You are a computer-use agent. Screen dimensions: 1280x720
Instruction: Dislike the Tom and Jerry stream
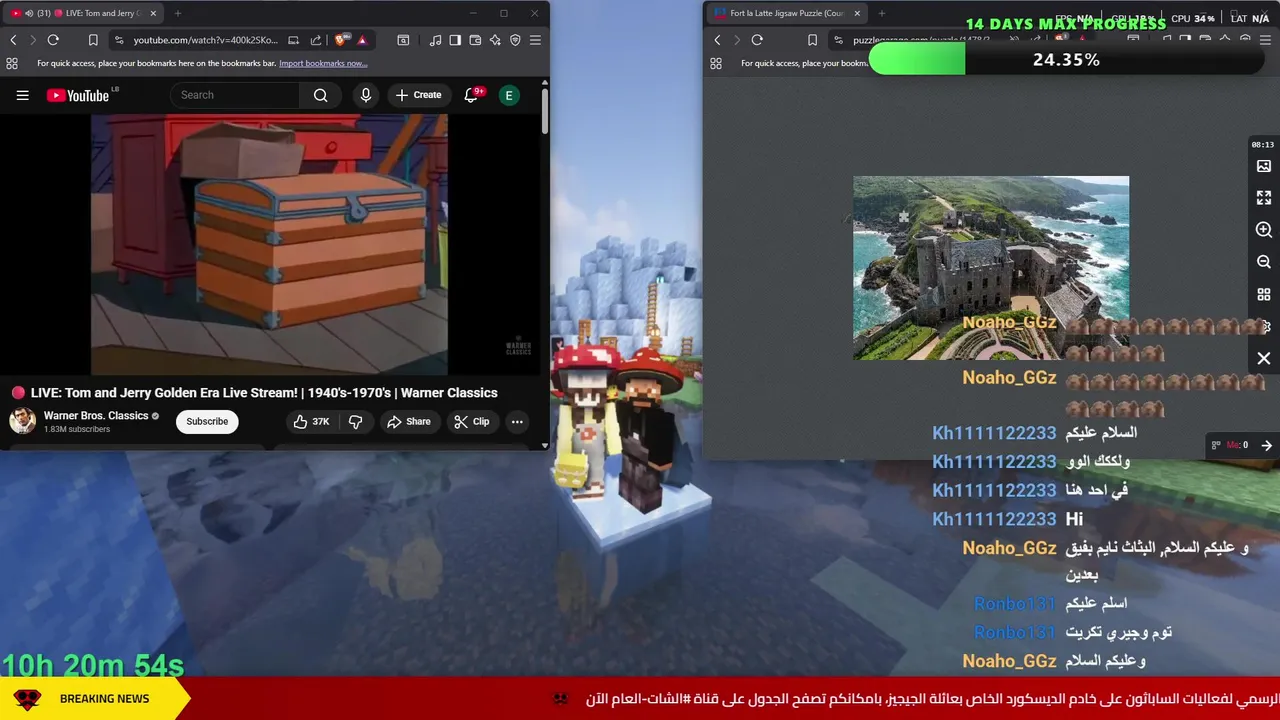(355, 422)
